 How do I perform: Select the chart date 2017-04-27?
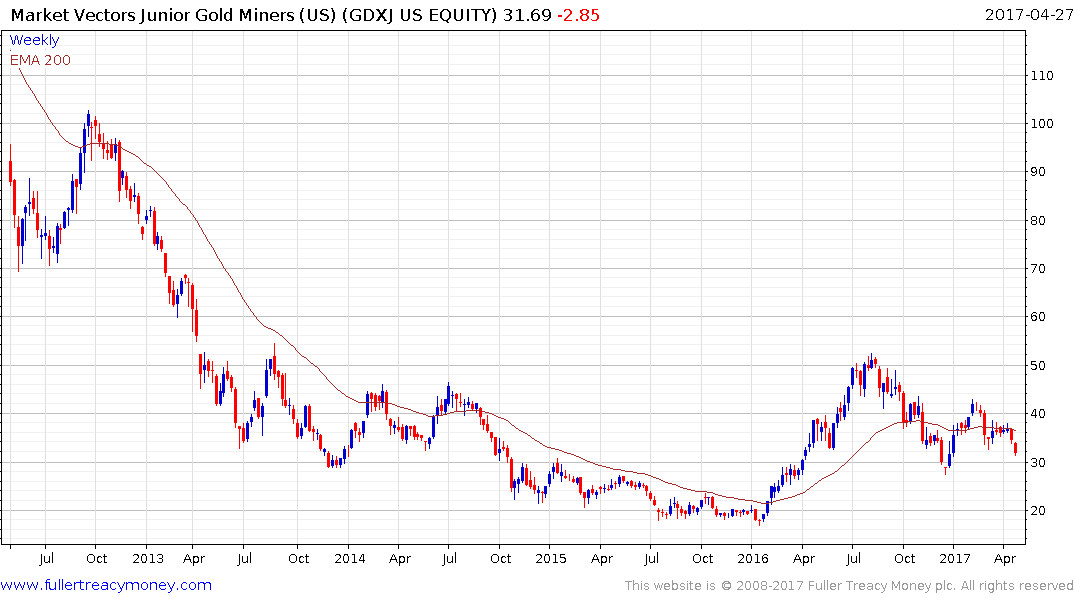tap(1028, 15)
